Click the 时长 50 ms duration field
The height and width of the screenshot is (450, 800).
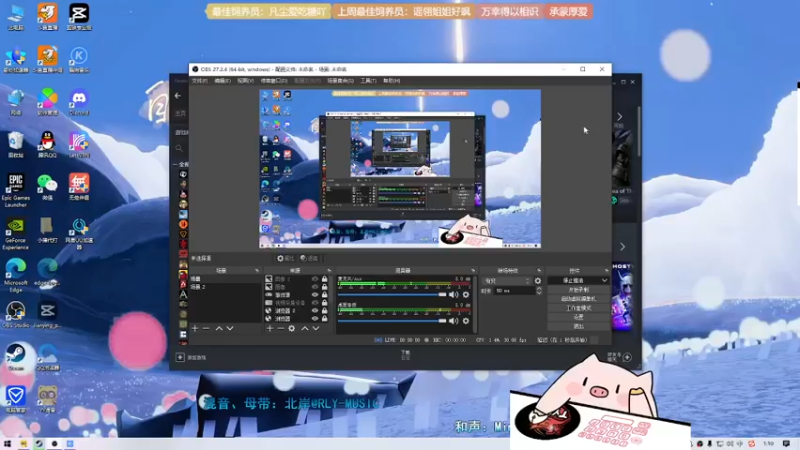click(514, 291)
